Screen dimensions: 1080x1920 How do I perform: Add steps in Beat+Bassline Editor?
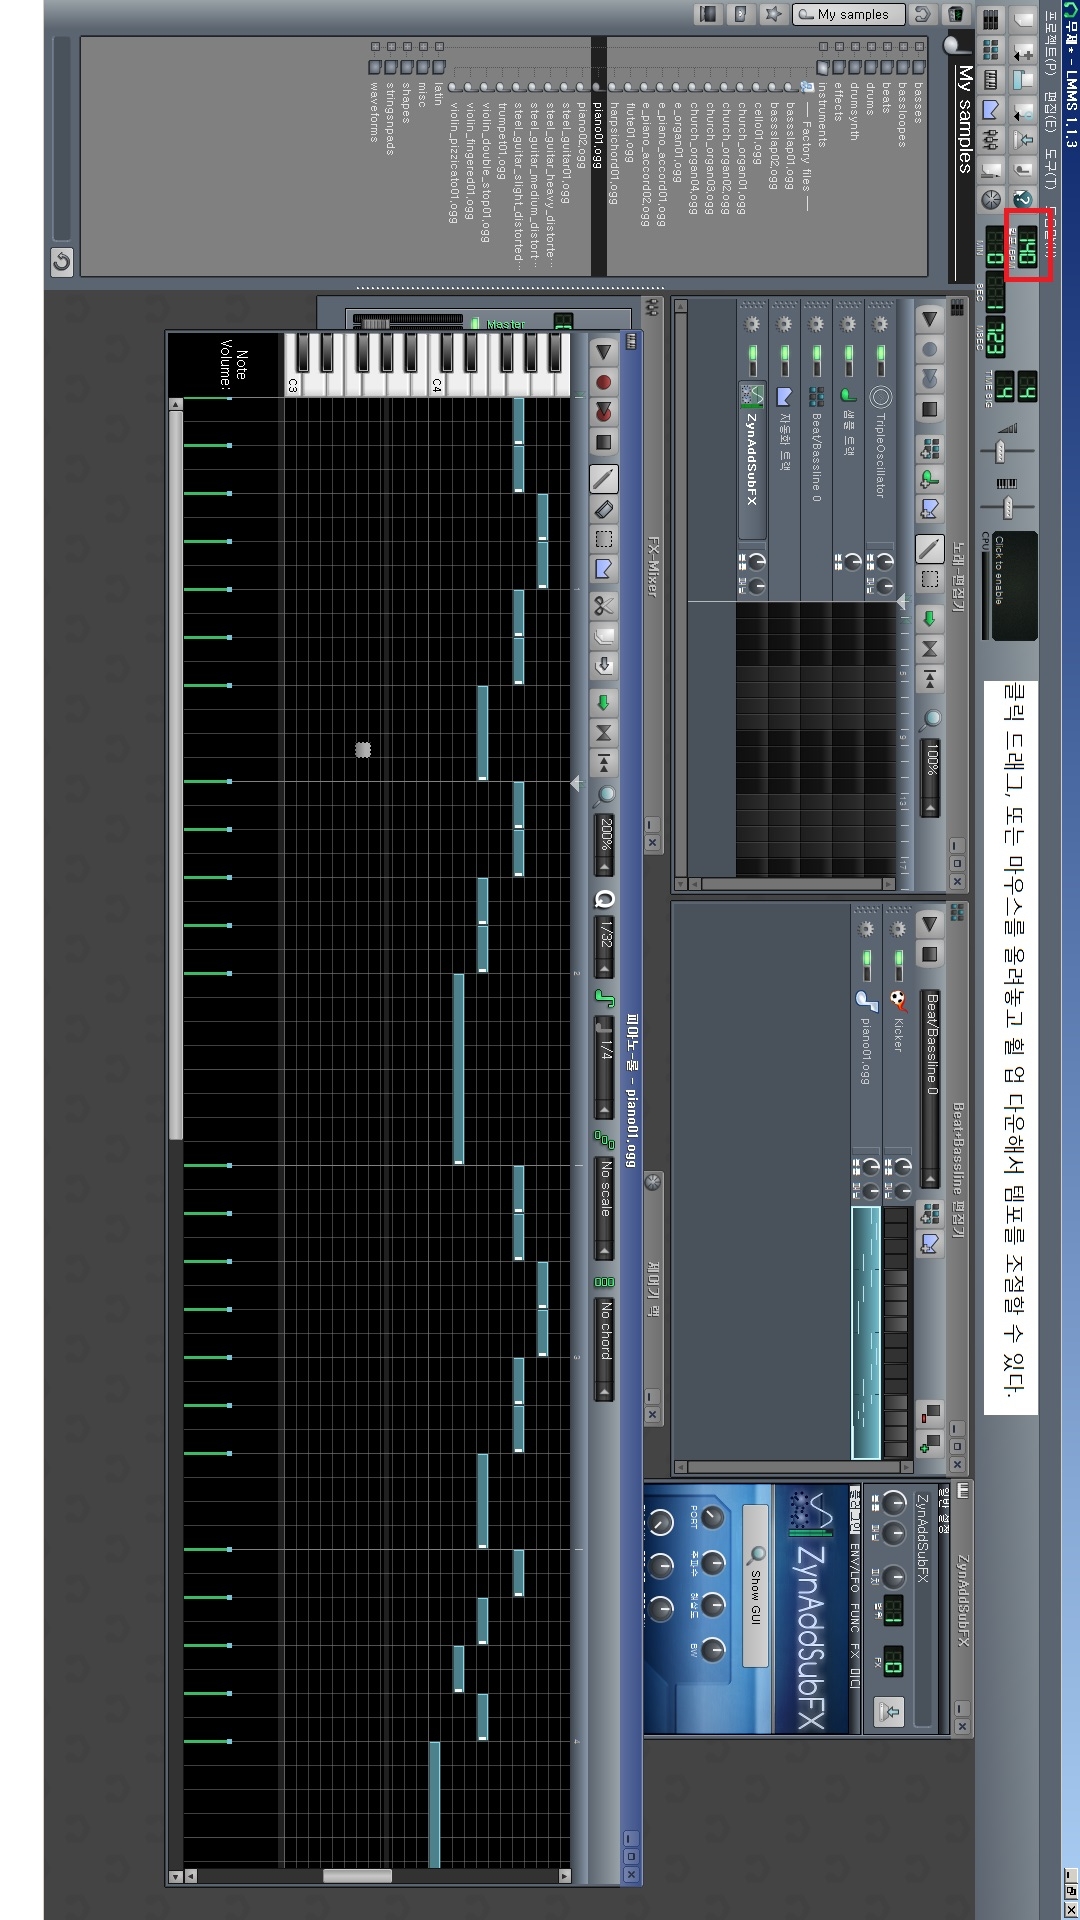930,1443
